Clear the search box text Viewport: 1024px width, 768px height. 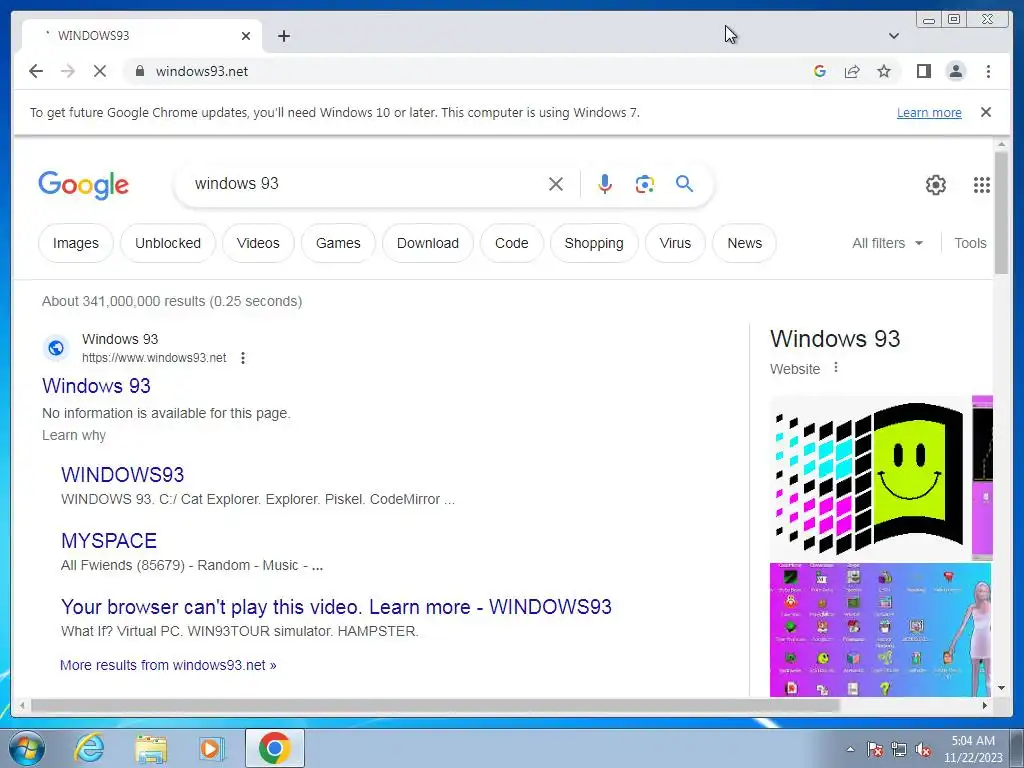click(x=556, y=184)
